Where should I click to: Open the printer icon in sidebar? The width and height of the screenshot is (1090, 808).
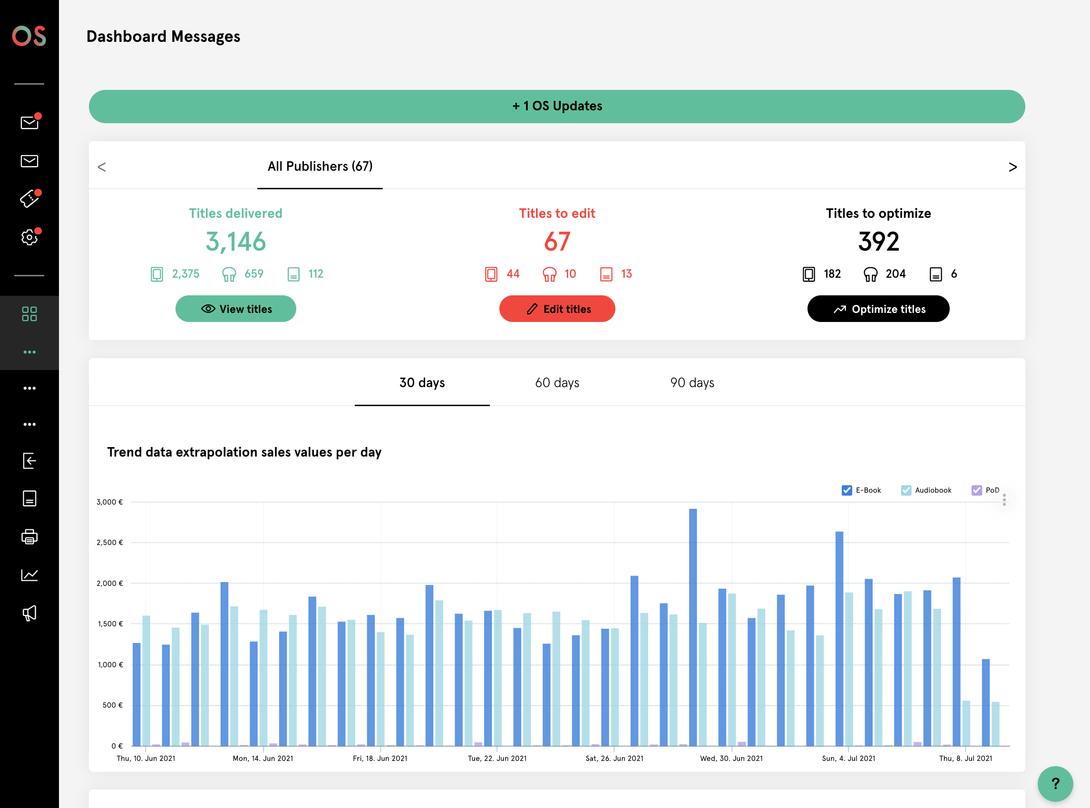29,537
